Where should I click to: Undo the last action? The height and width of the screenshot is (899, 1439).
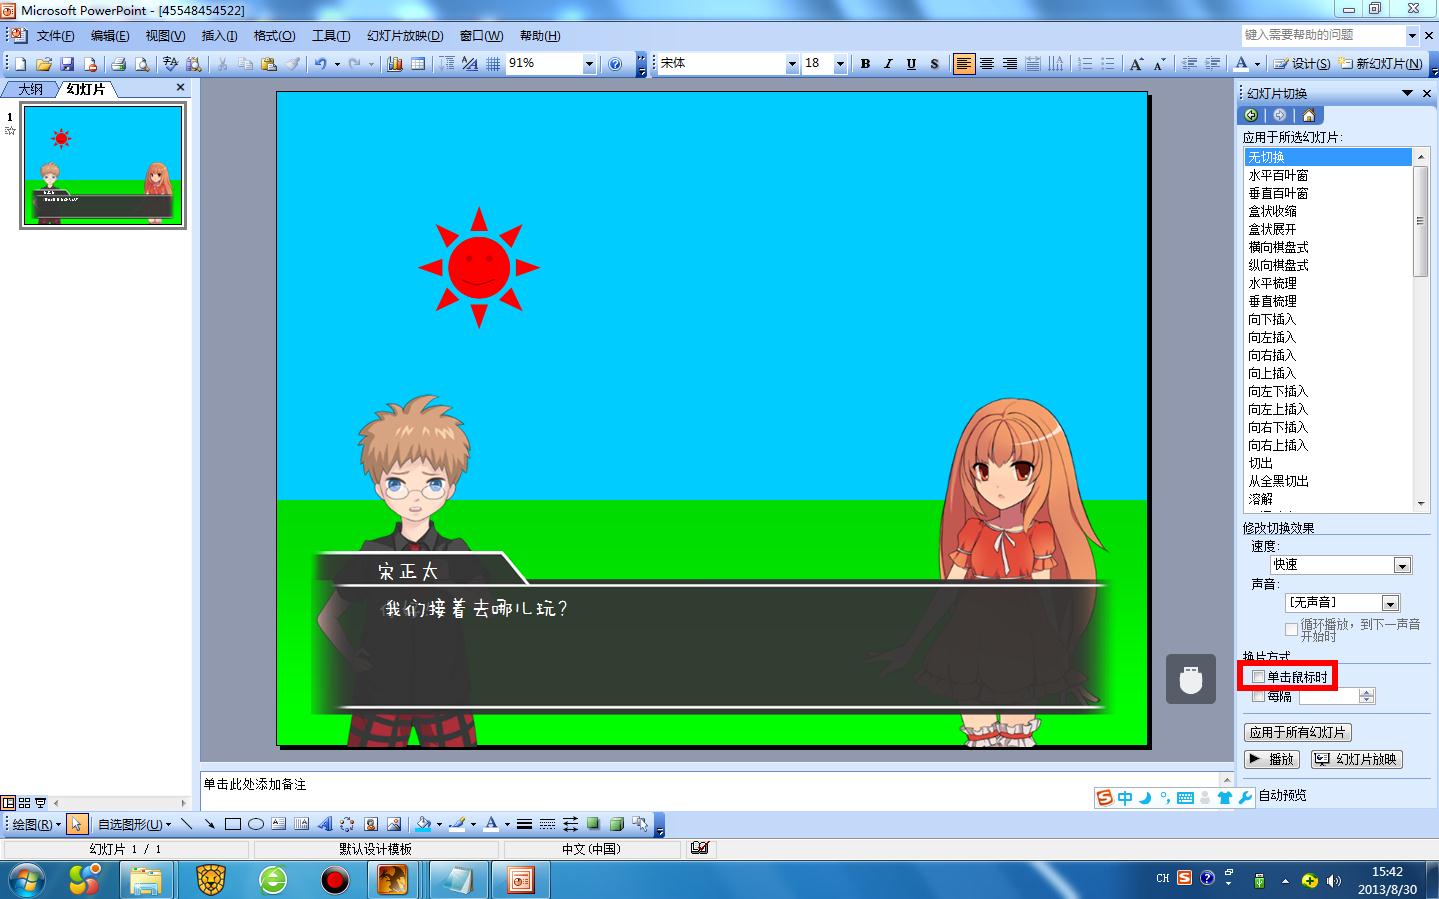[x=320, y=64]
